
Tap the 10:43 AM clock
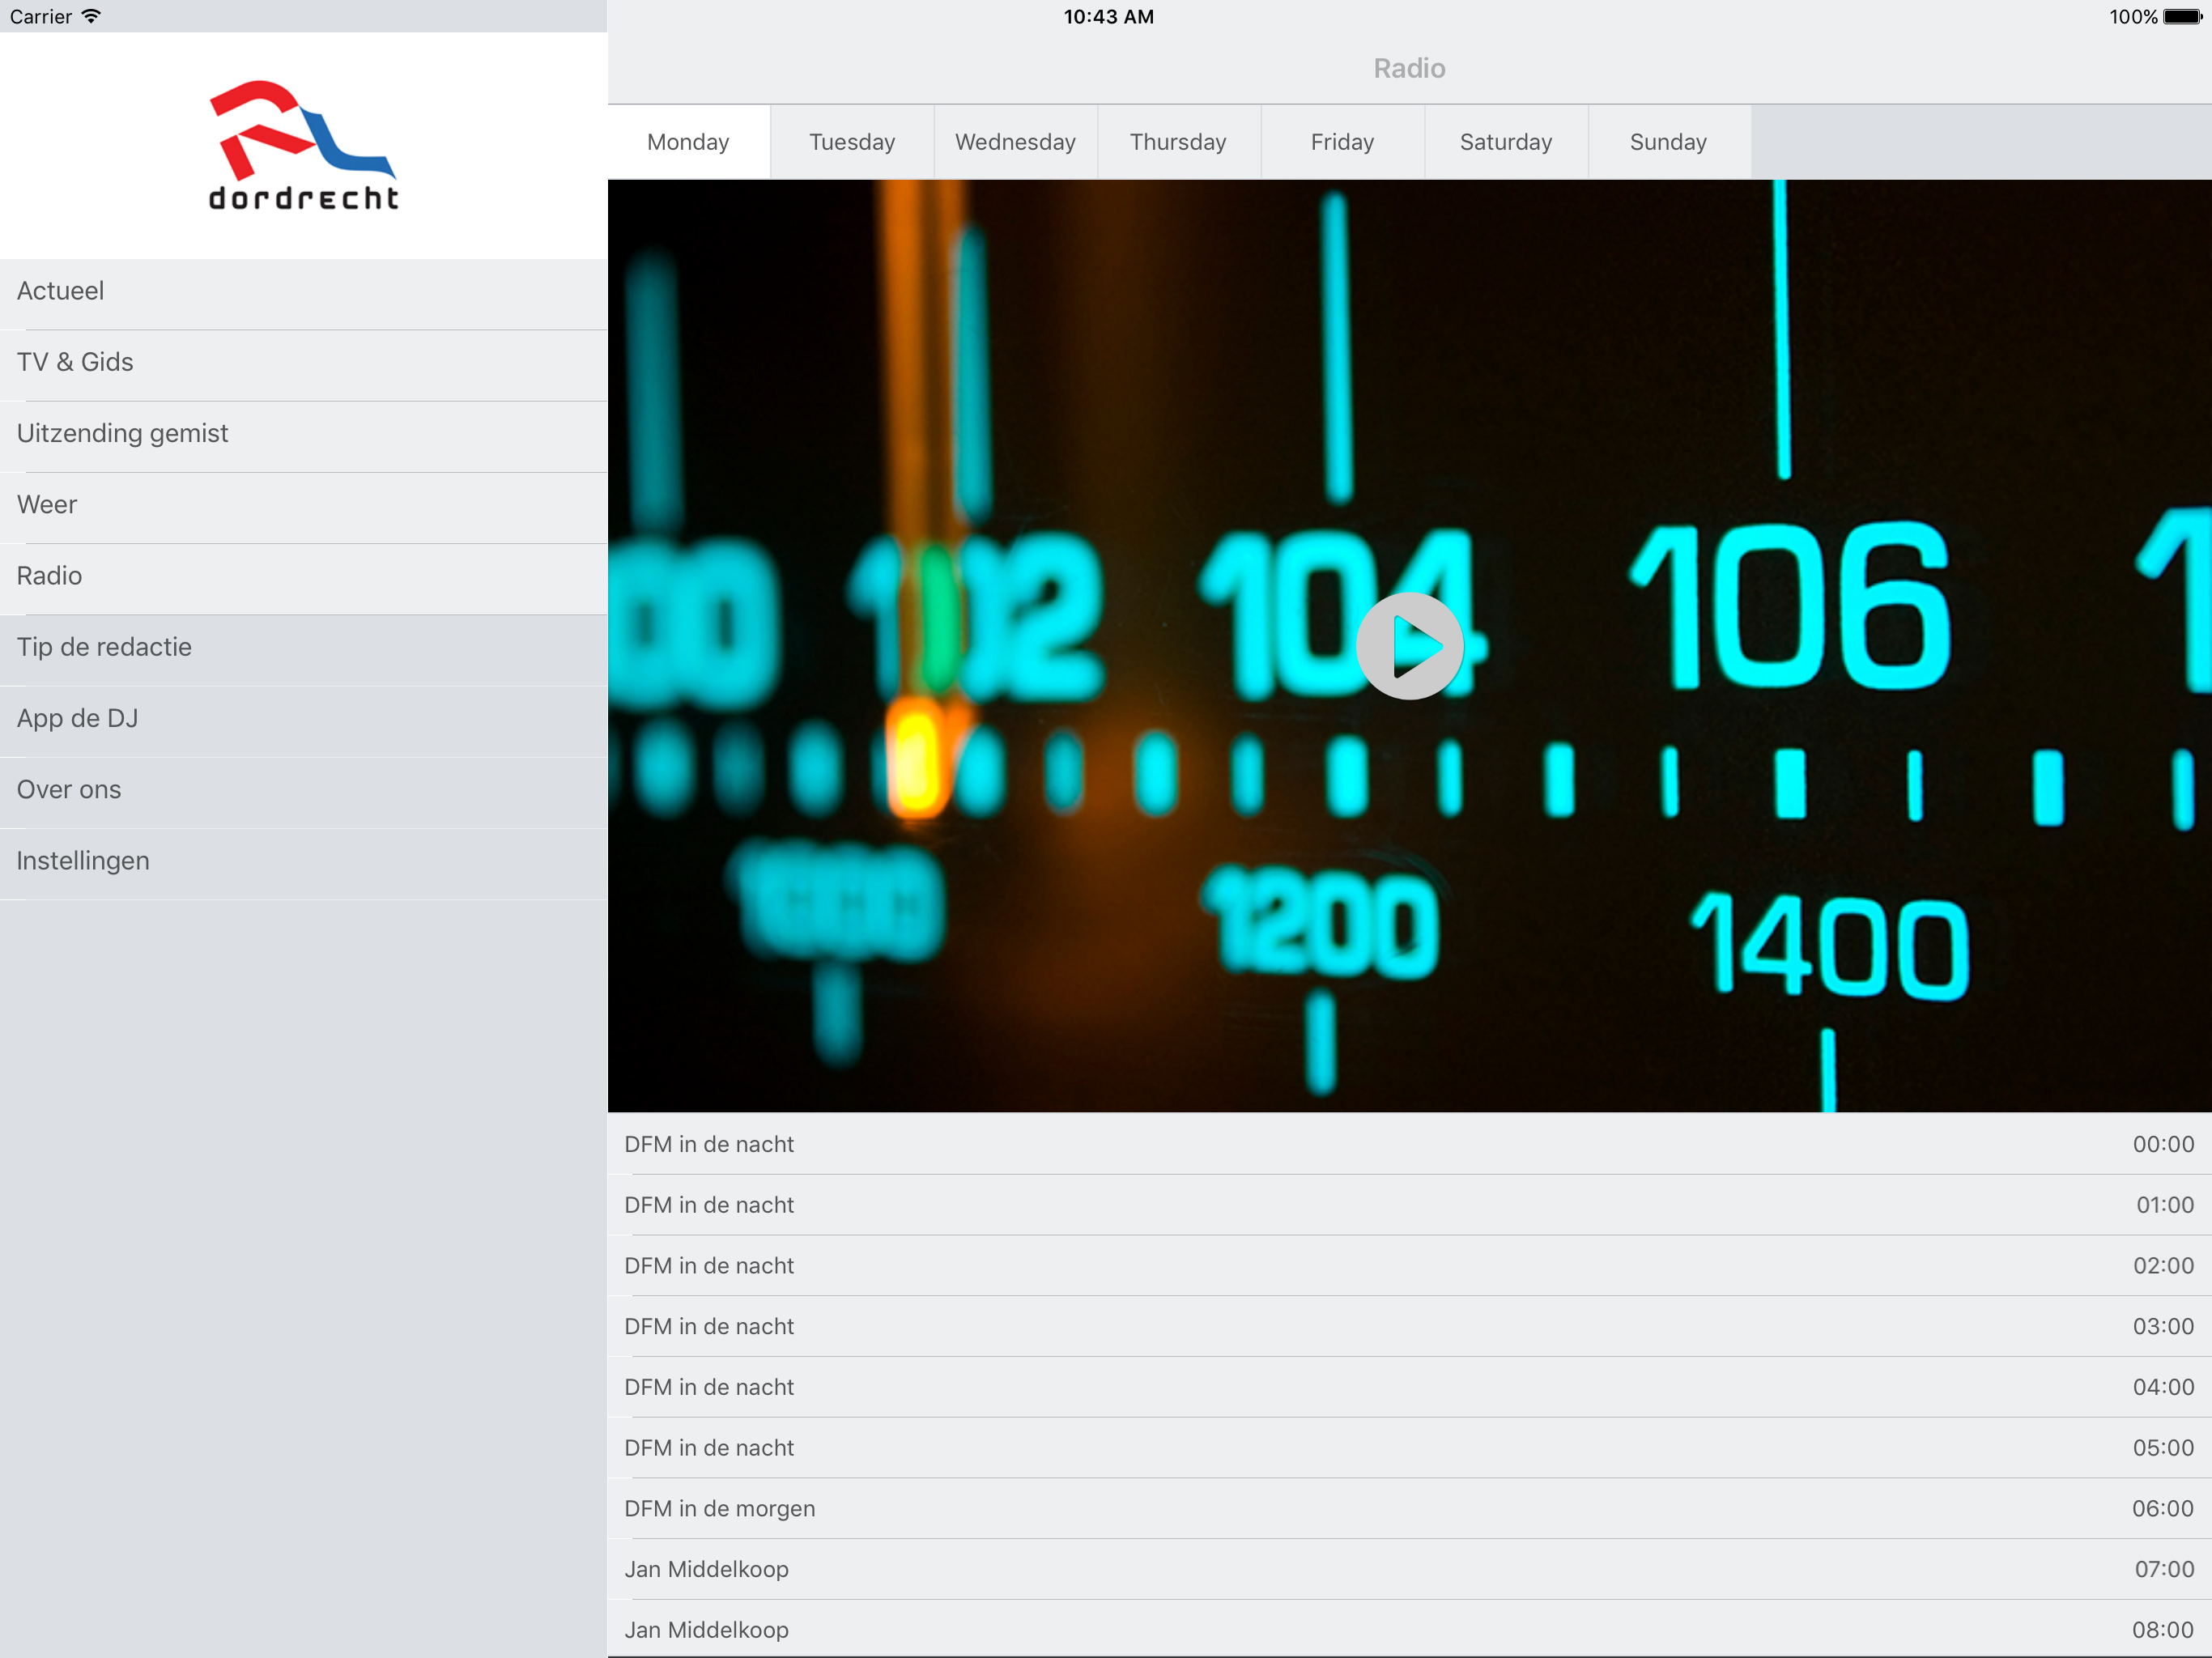1108,16
